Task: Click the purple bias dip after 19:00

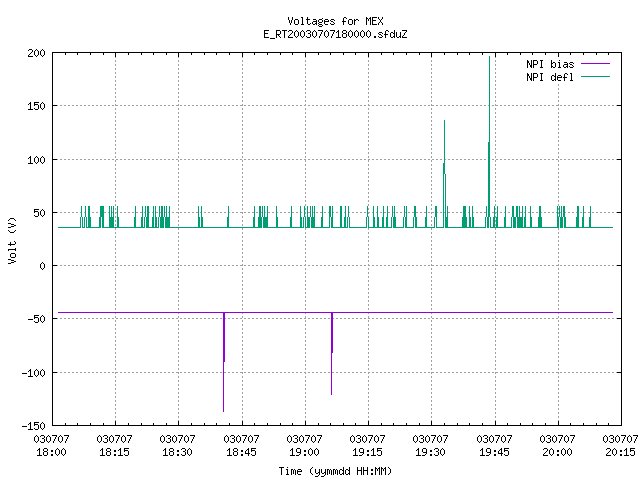Action: (x=332, y=353)
